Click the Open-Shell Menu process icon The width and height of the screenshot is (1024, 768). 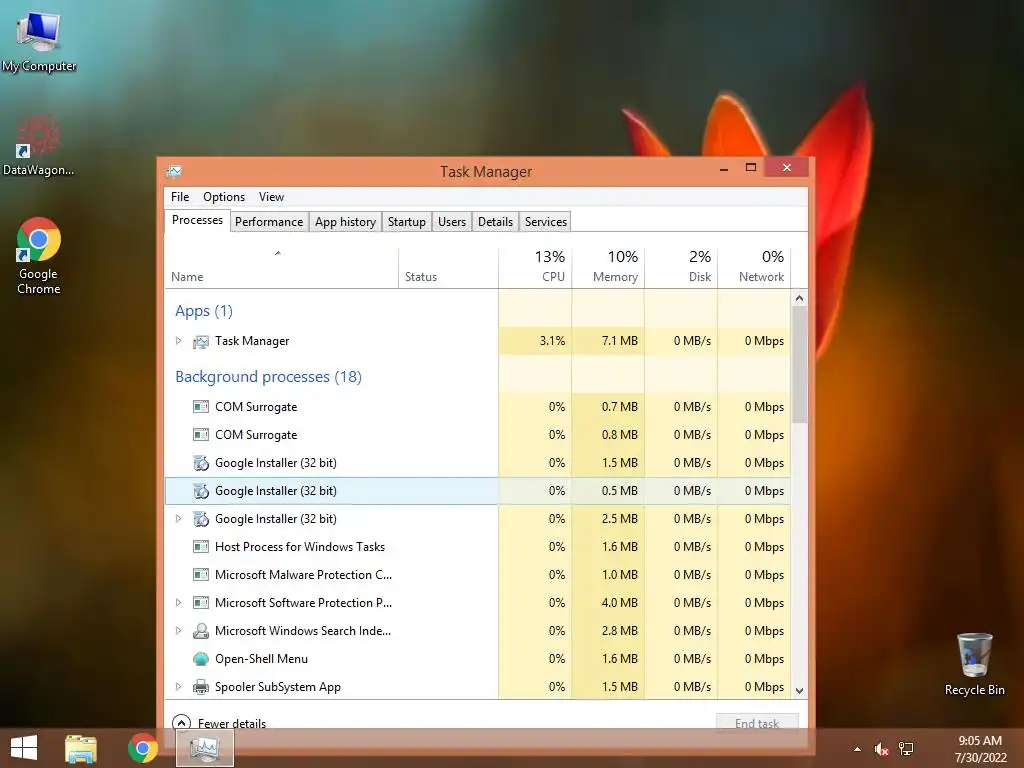(x=200, y=659)
